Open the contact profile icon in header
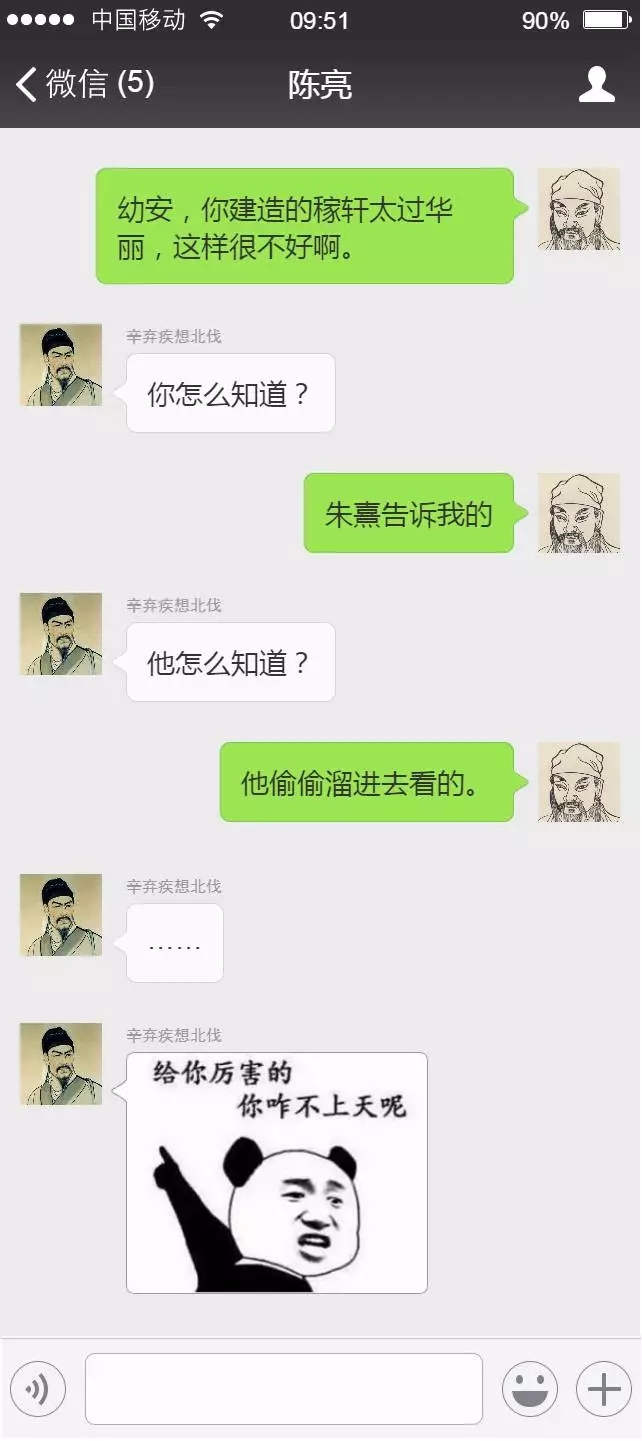The height and width of the screenshot is (1441, 642). 596,85
